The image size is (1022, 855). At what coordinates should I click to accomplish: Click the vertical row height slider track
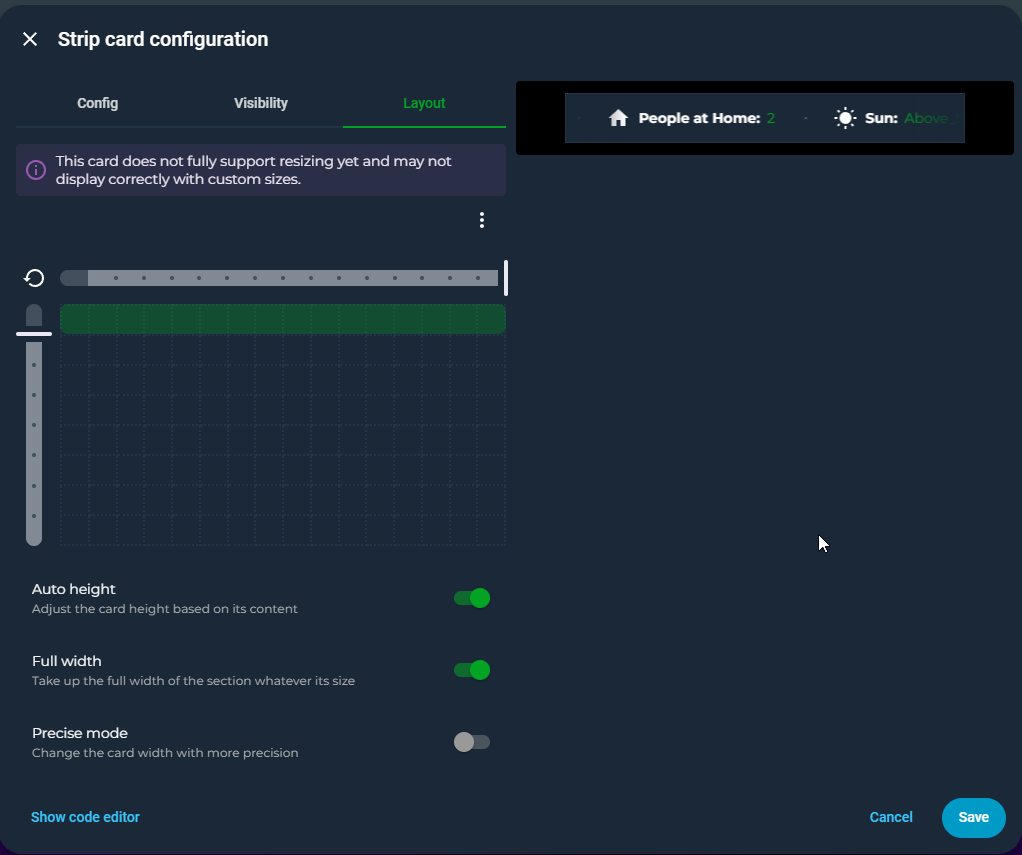click(x=34, y=440)
